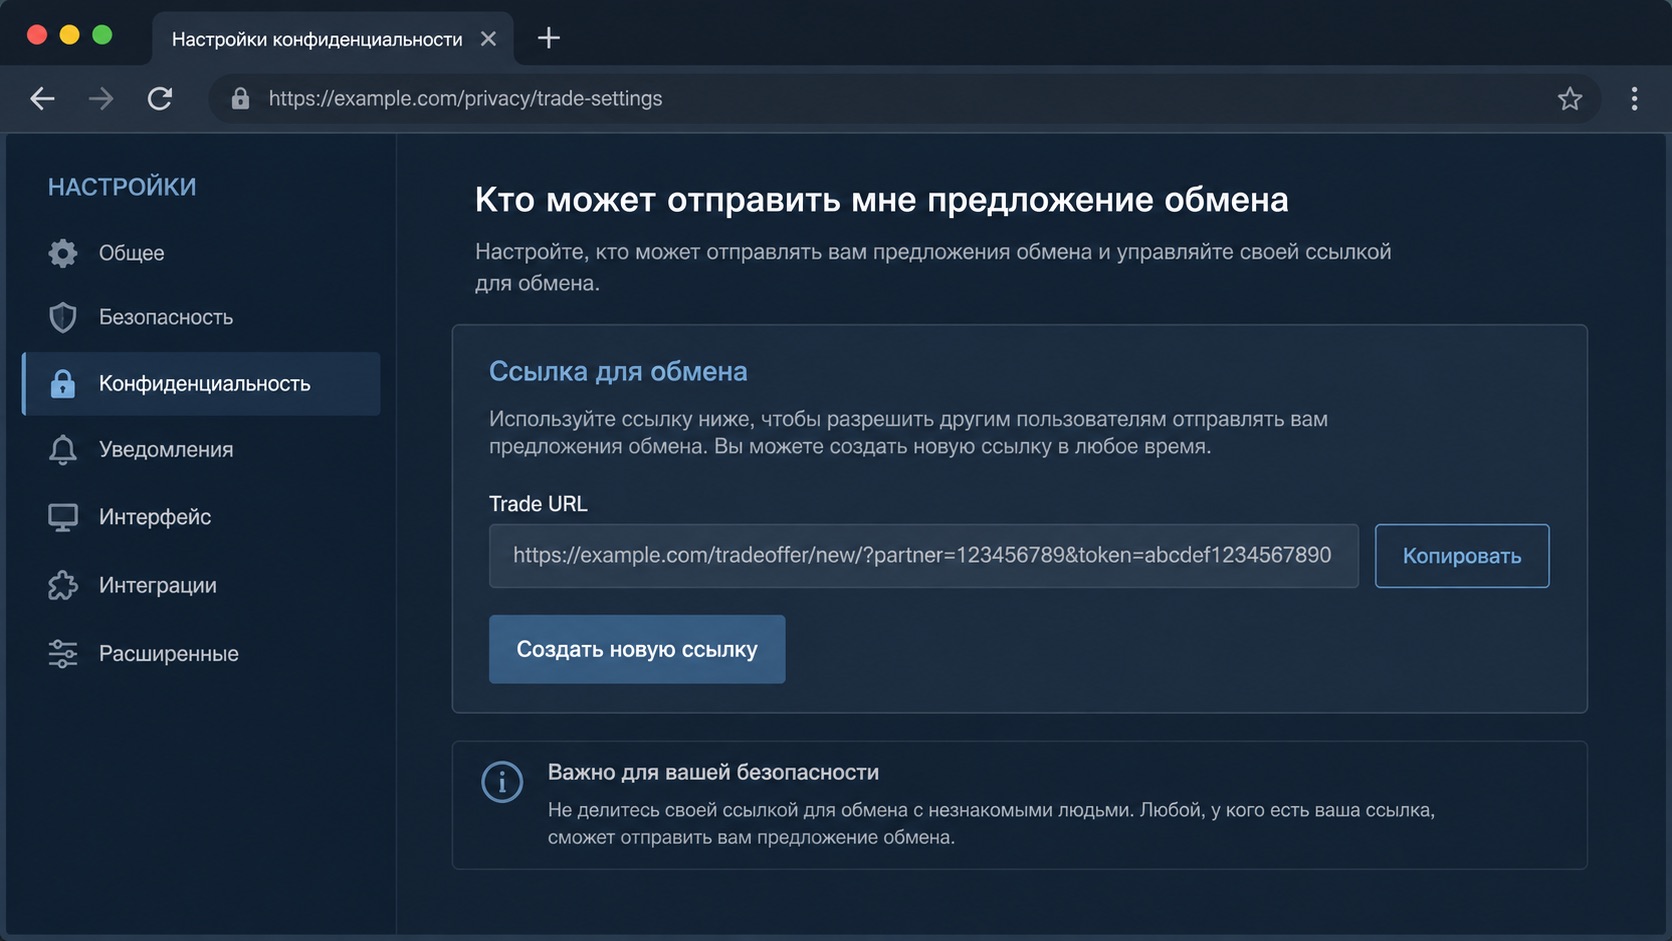Click the bell icon for Уведомления

tap(63, 450)
